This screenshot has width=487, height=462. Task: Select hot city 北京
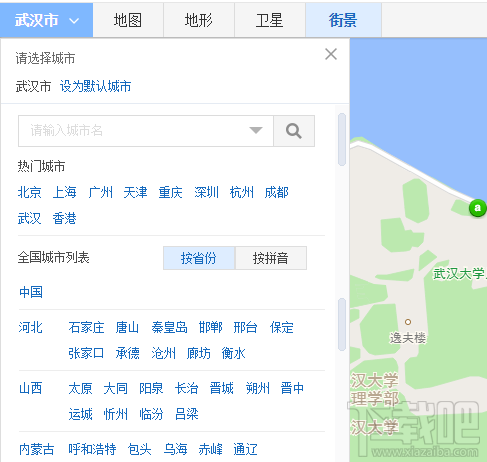30,192
